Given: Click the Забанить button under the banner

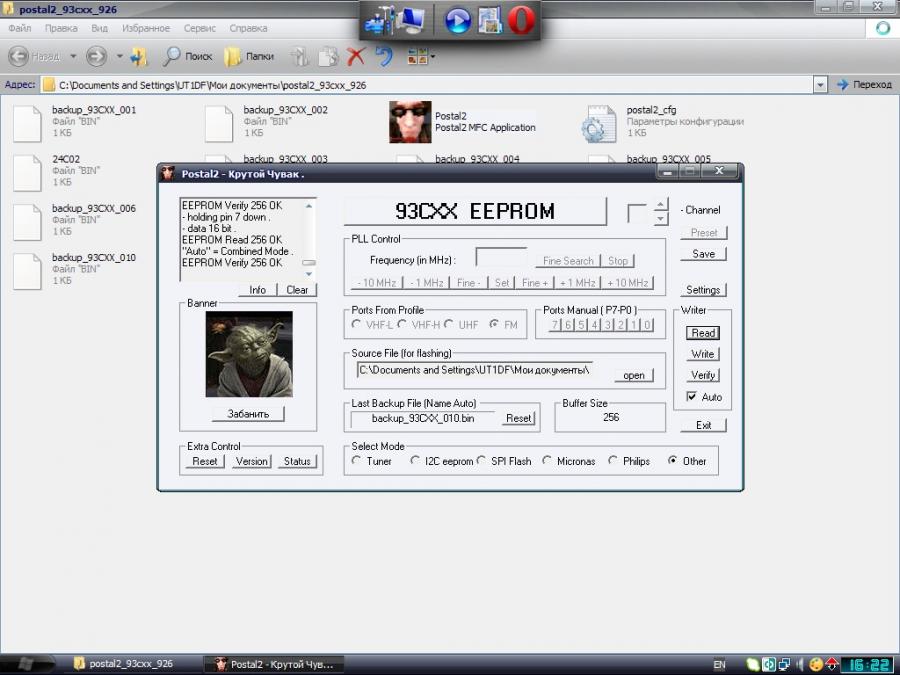Looking at the screenshot, I should (x=248, y=414).
